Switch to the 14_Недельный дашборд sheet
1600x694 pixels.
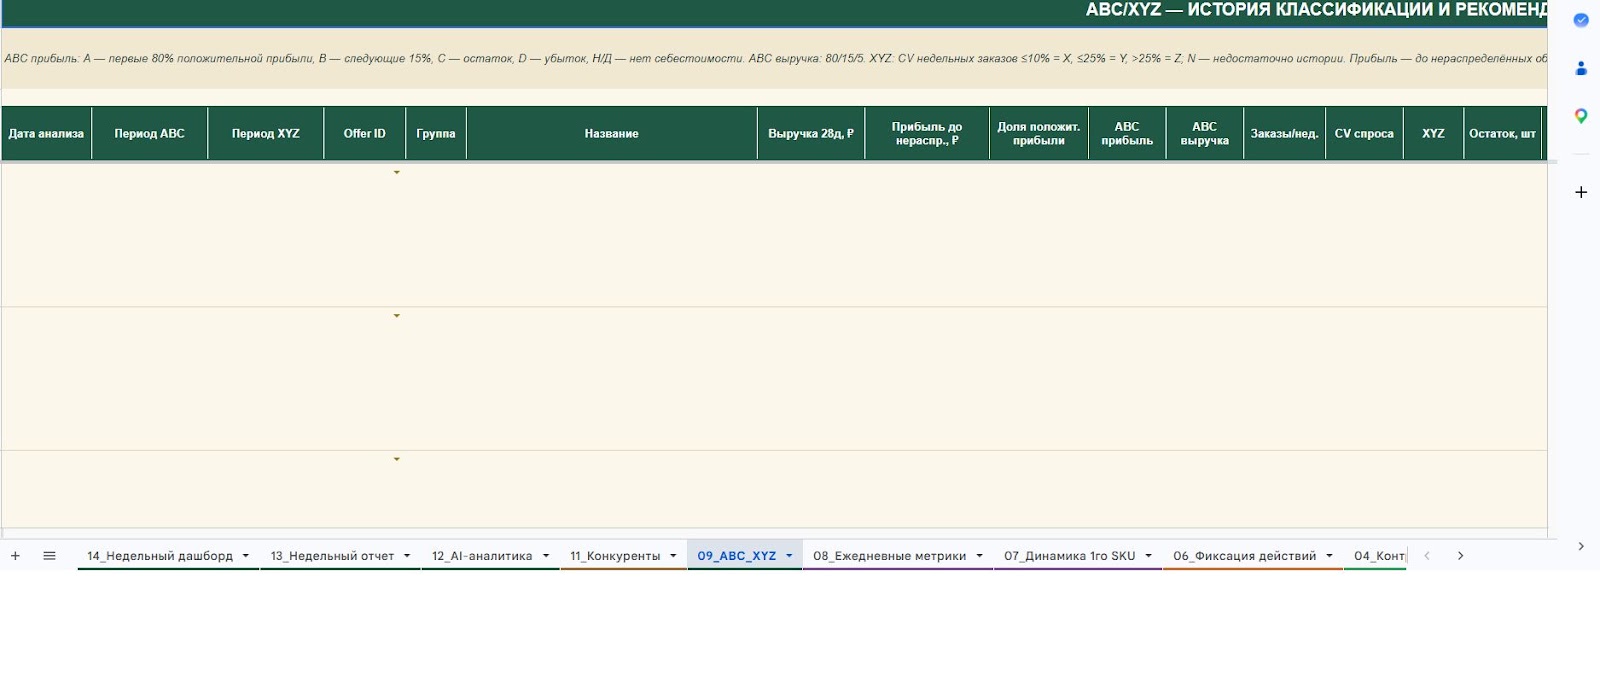(x=160, y=556)
